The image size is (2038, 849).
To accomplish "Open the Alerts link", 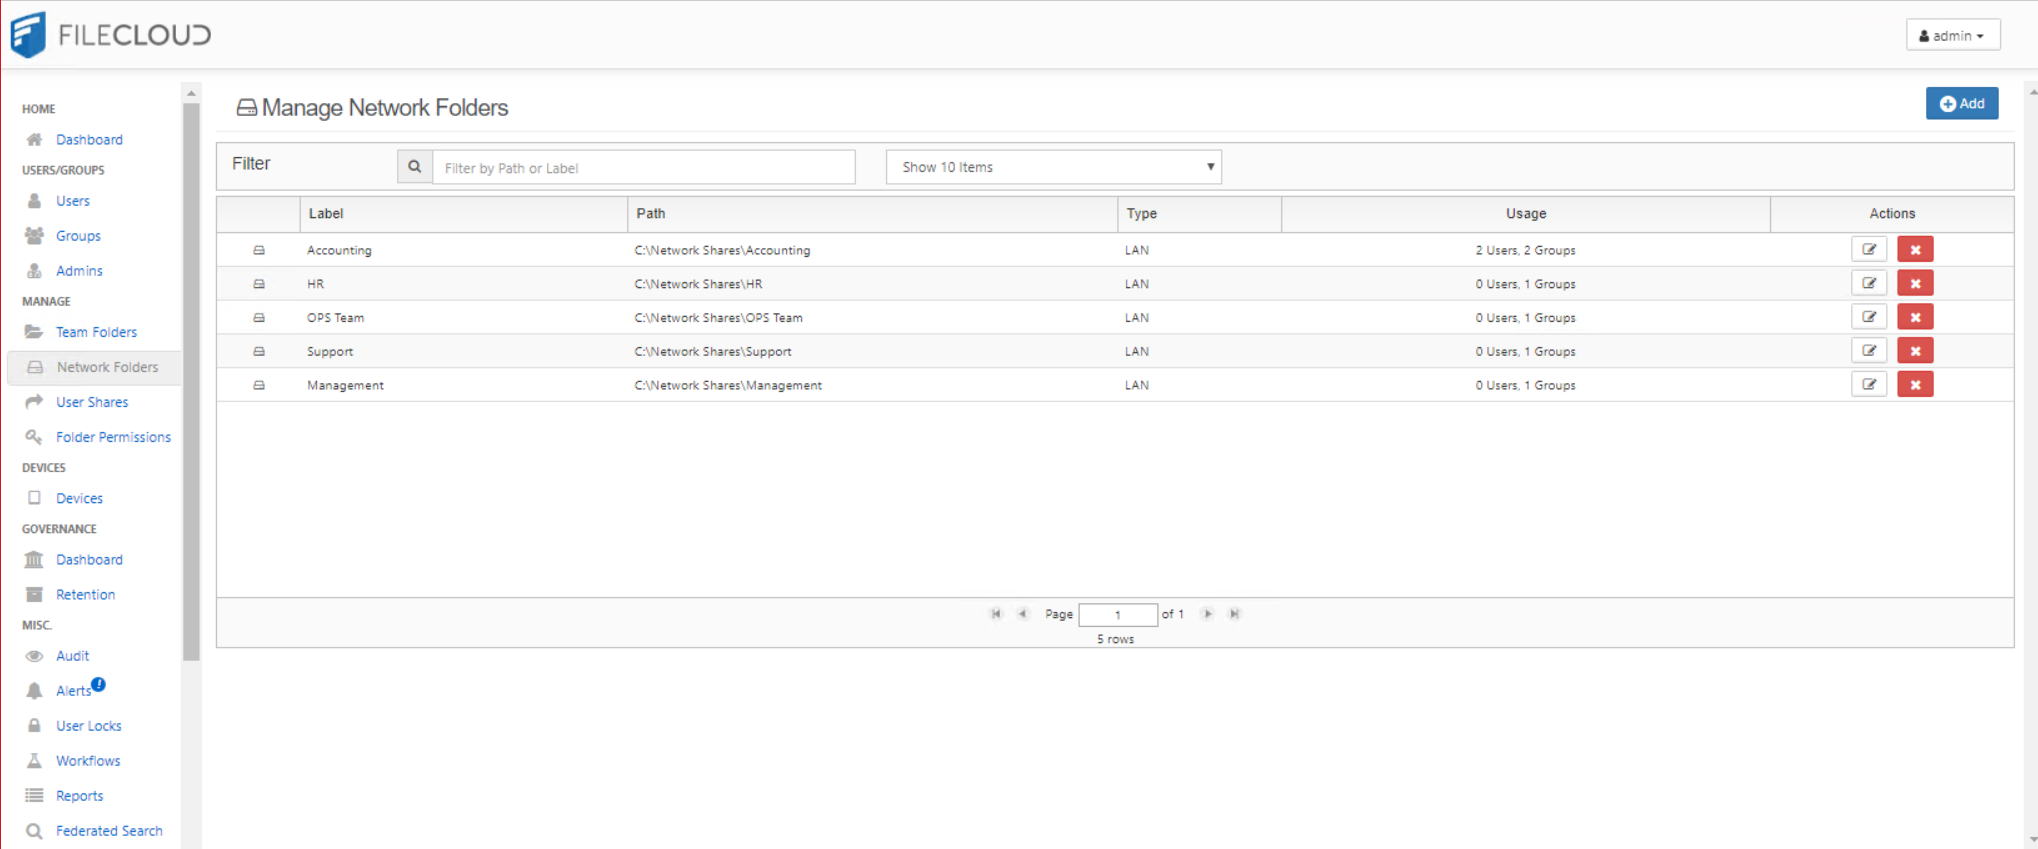I will pos(73,691).
